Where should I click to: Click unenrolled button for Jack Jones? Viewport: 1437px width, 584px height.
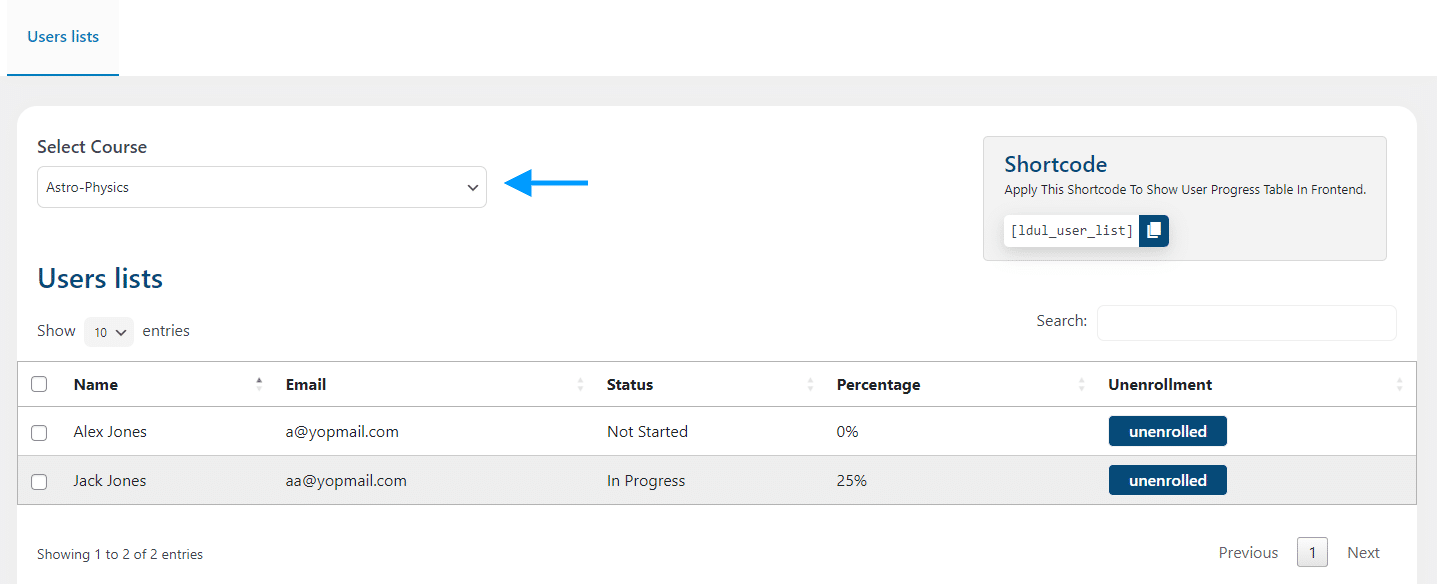click(x=1168, y=480)
